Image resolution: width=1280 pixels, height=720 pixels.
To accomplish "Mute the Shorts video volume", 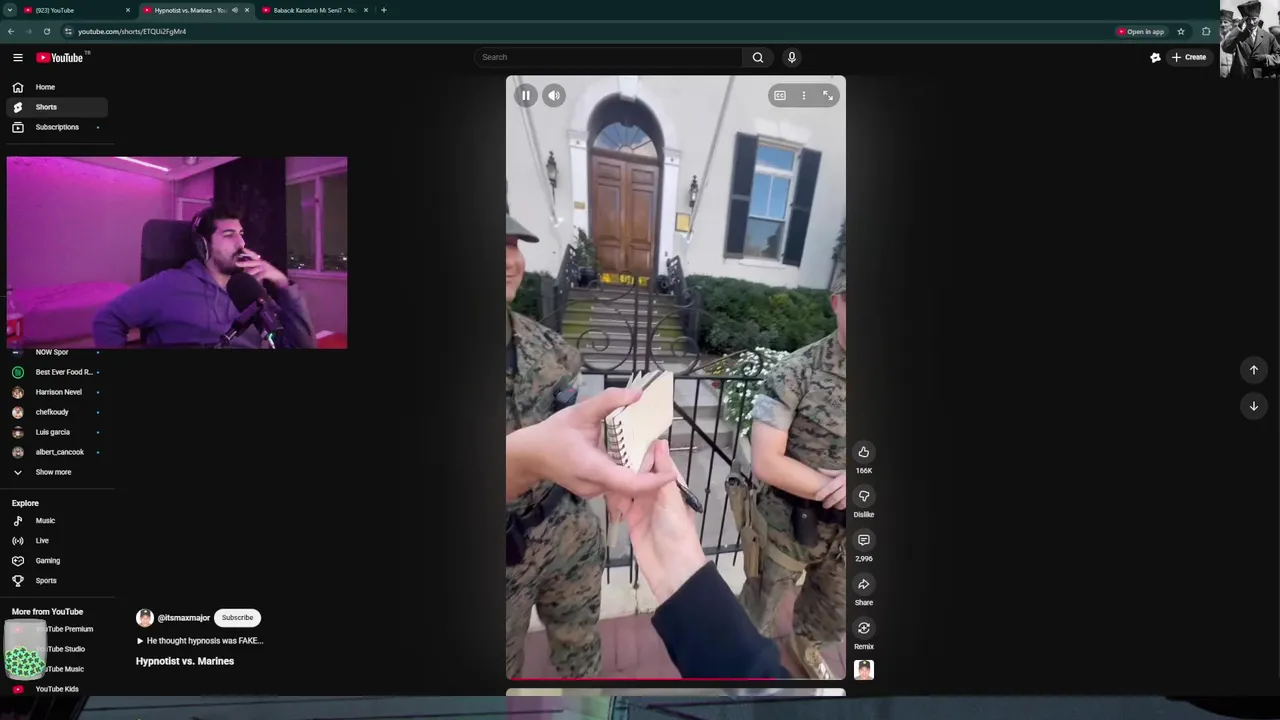I will coord(554,95).
